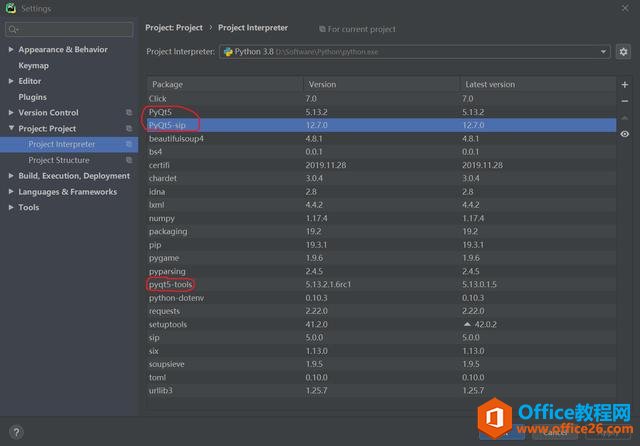Viewport: 640px width, 446px height.
Task: Select Project Structure in sidebar
Action: click(69, 160)
